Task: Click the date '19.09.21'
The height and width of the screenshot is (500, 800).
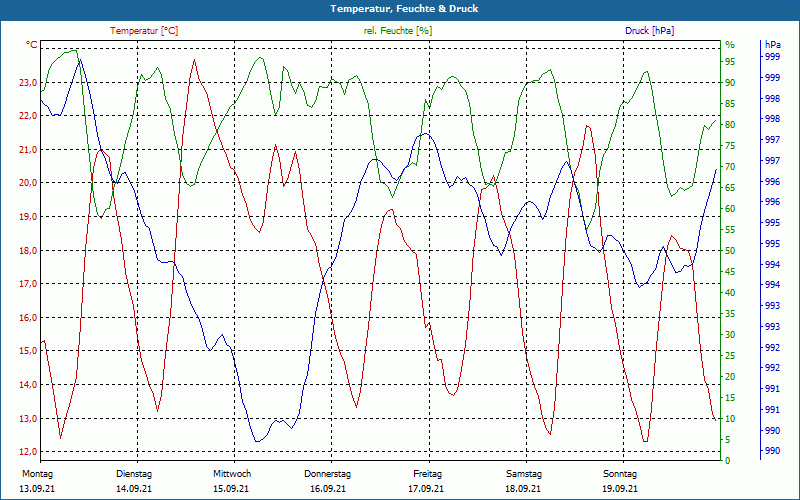Action: (620, 489)
